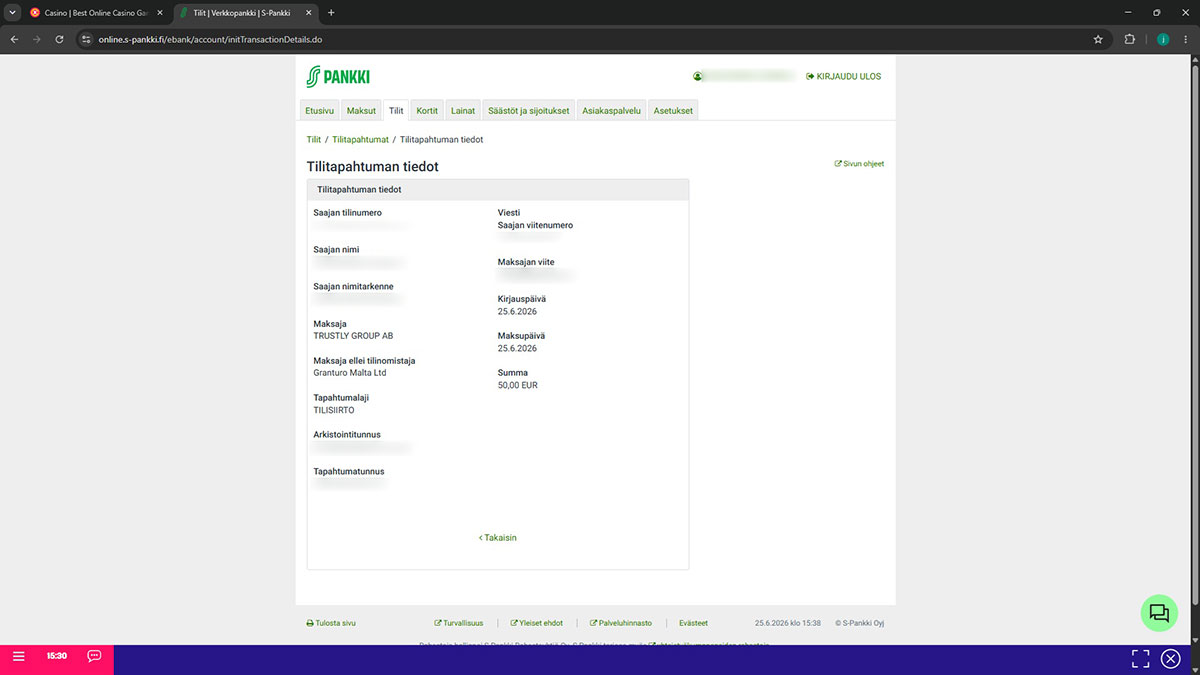This screenshot has width=1200, height=675.
Task: Click the Tilitapahtumat breadcrumb link
Action: pos(360,140)
